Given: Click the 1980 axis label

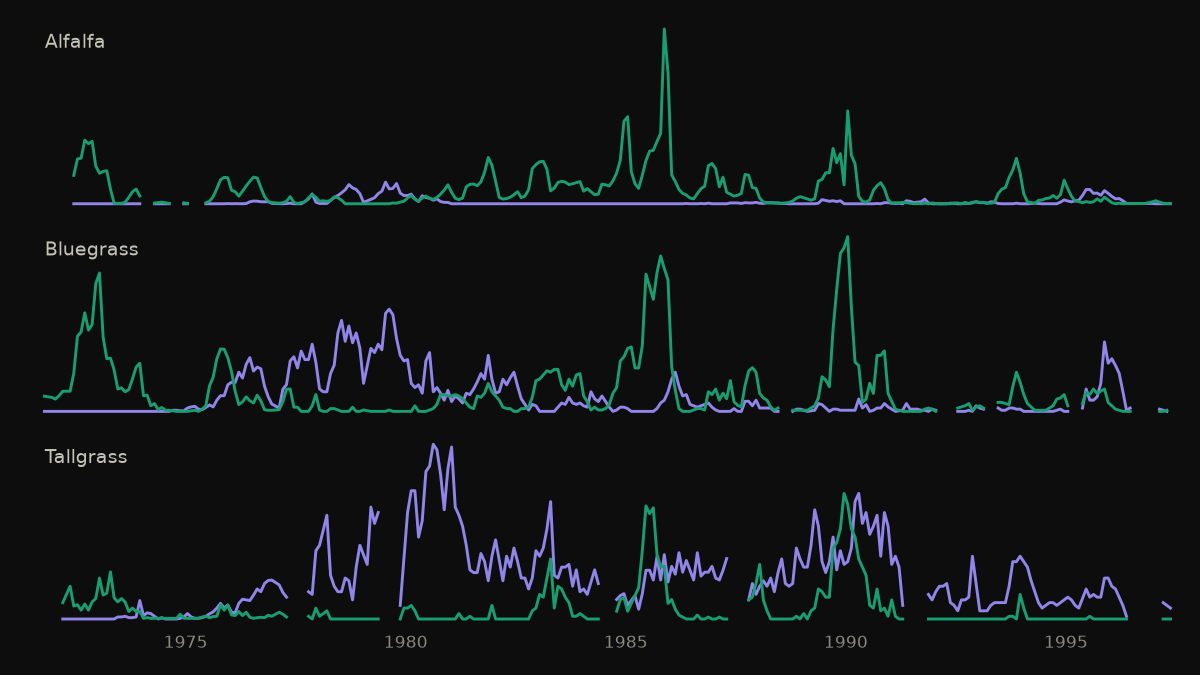Looking at the screenshot, I should 405,642.
